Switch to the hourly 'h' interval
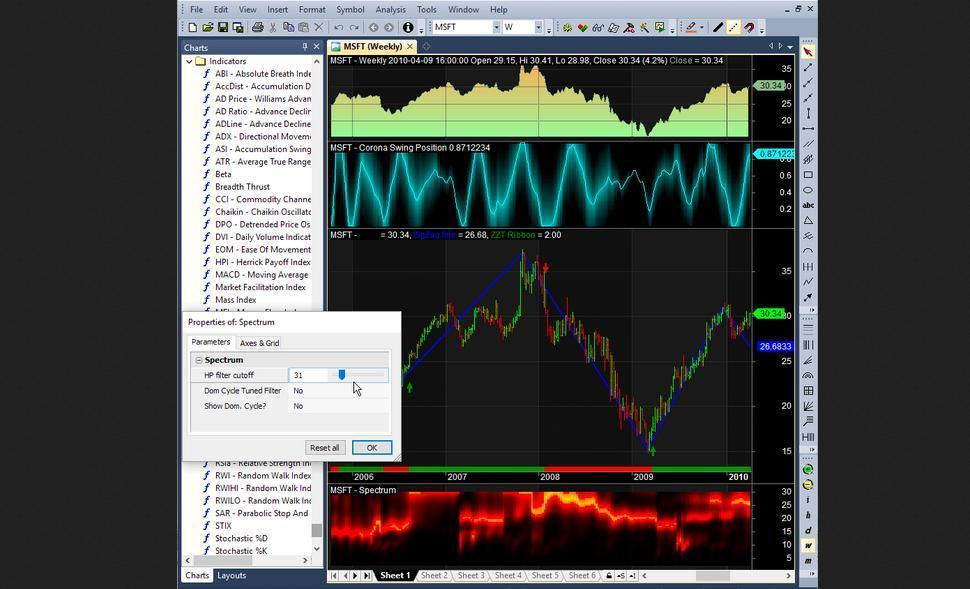The width and height of the screenshot is (970, 589). click(808, 515)
